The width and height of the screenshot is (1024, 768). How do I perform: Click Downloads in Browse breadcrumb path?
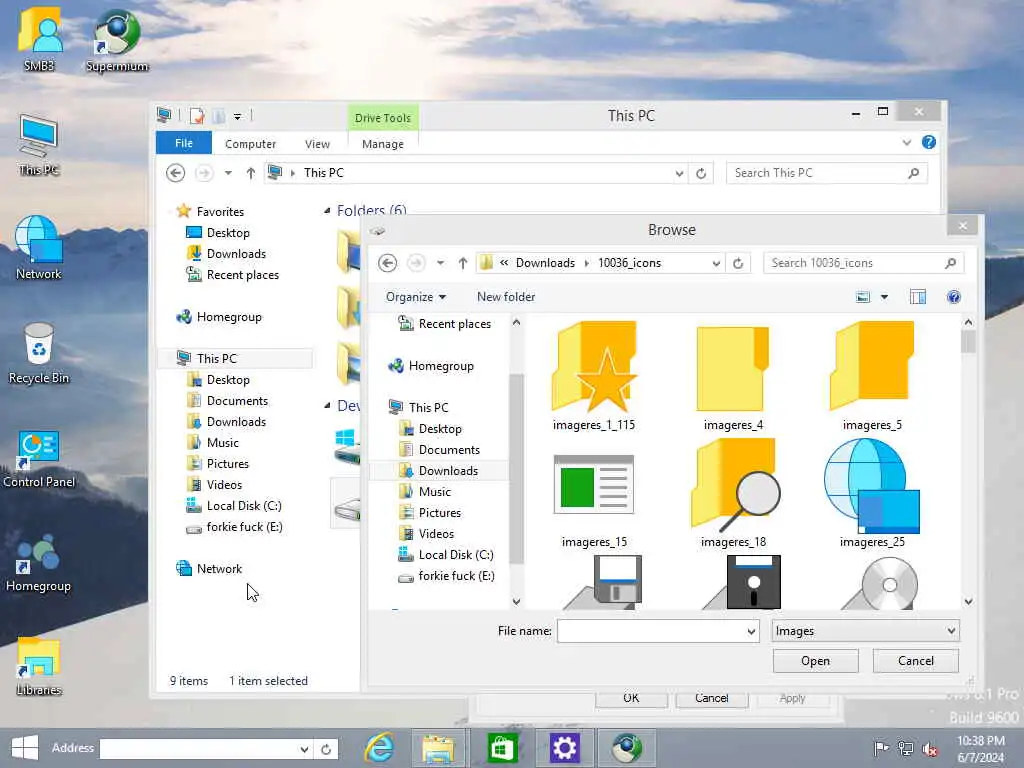[x=545, y=263]
